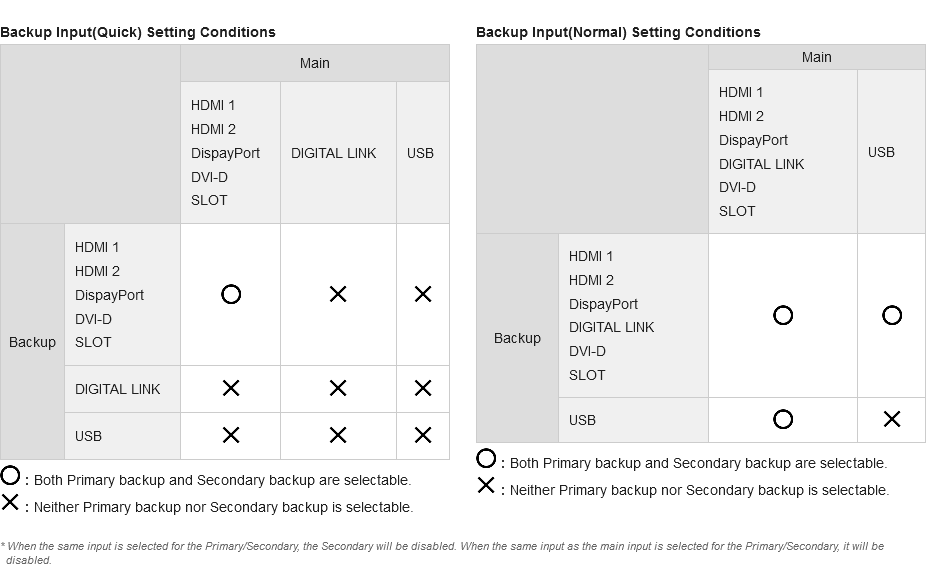Click the "Backup" row header in the Quick table
The image size is (926, 571).
point(32,342)
